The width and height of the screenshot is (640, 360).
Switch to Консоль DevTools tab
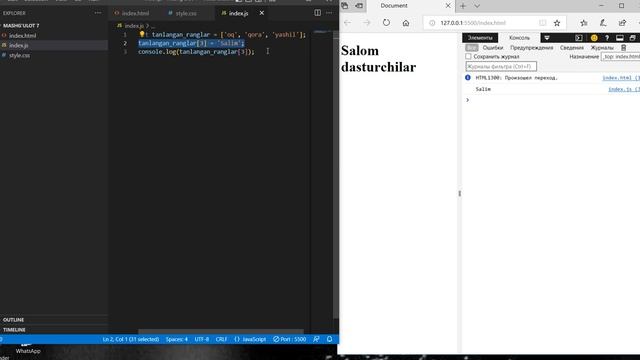coord(519,38)
